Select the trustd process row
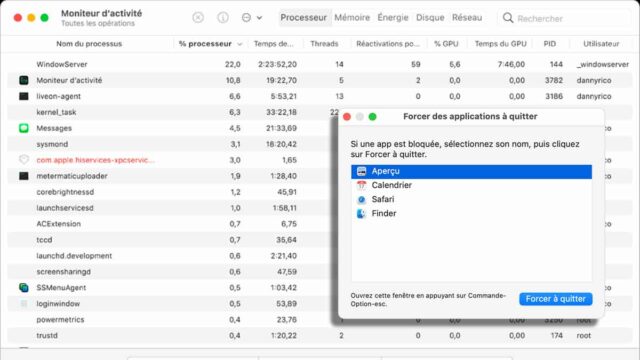 coord(320,336)
